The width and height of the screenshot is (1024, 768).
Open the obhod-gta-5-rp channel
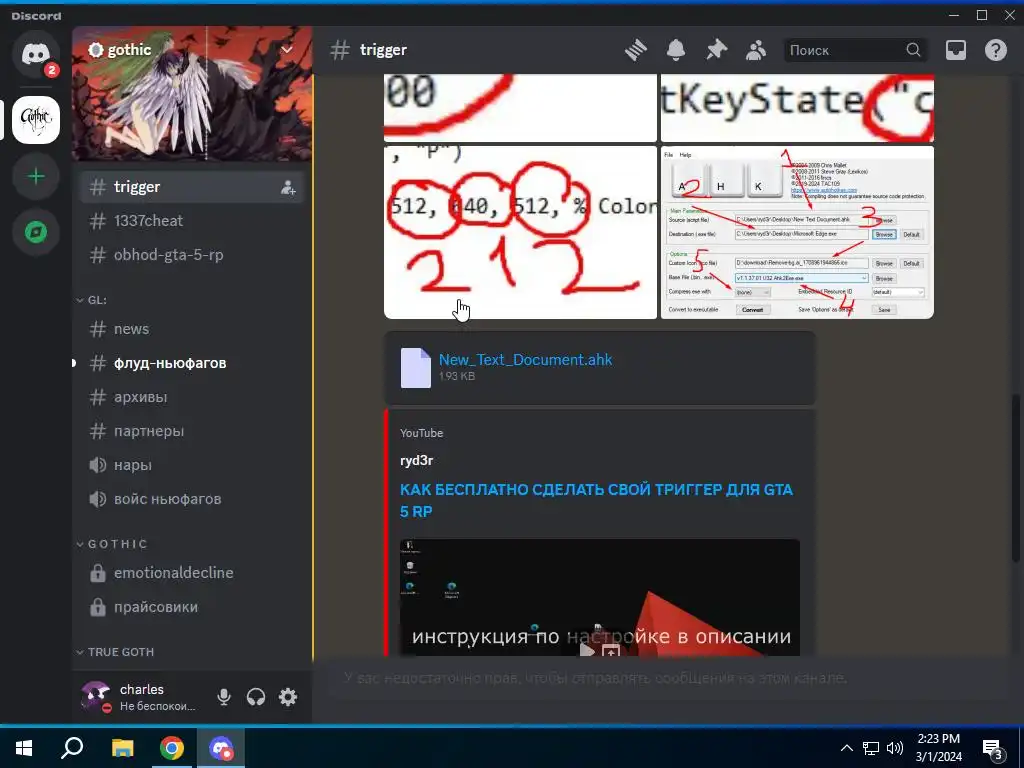(192, 255)
